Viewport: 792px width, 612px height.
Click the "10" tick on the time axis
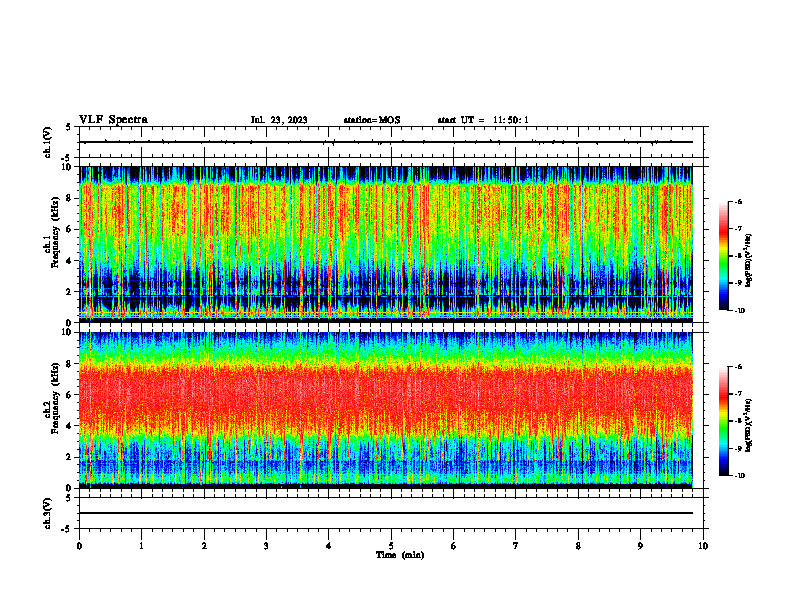(703, 546)
